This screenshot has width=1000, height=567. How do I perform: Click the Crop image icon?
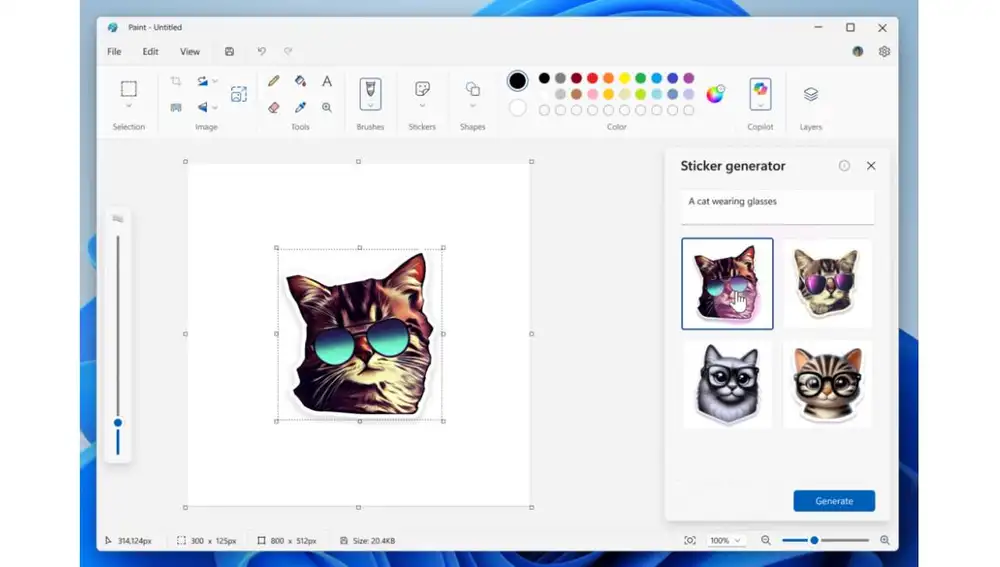click(x=175, y=81)
